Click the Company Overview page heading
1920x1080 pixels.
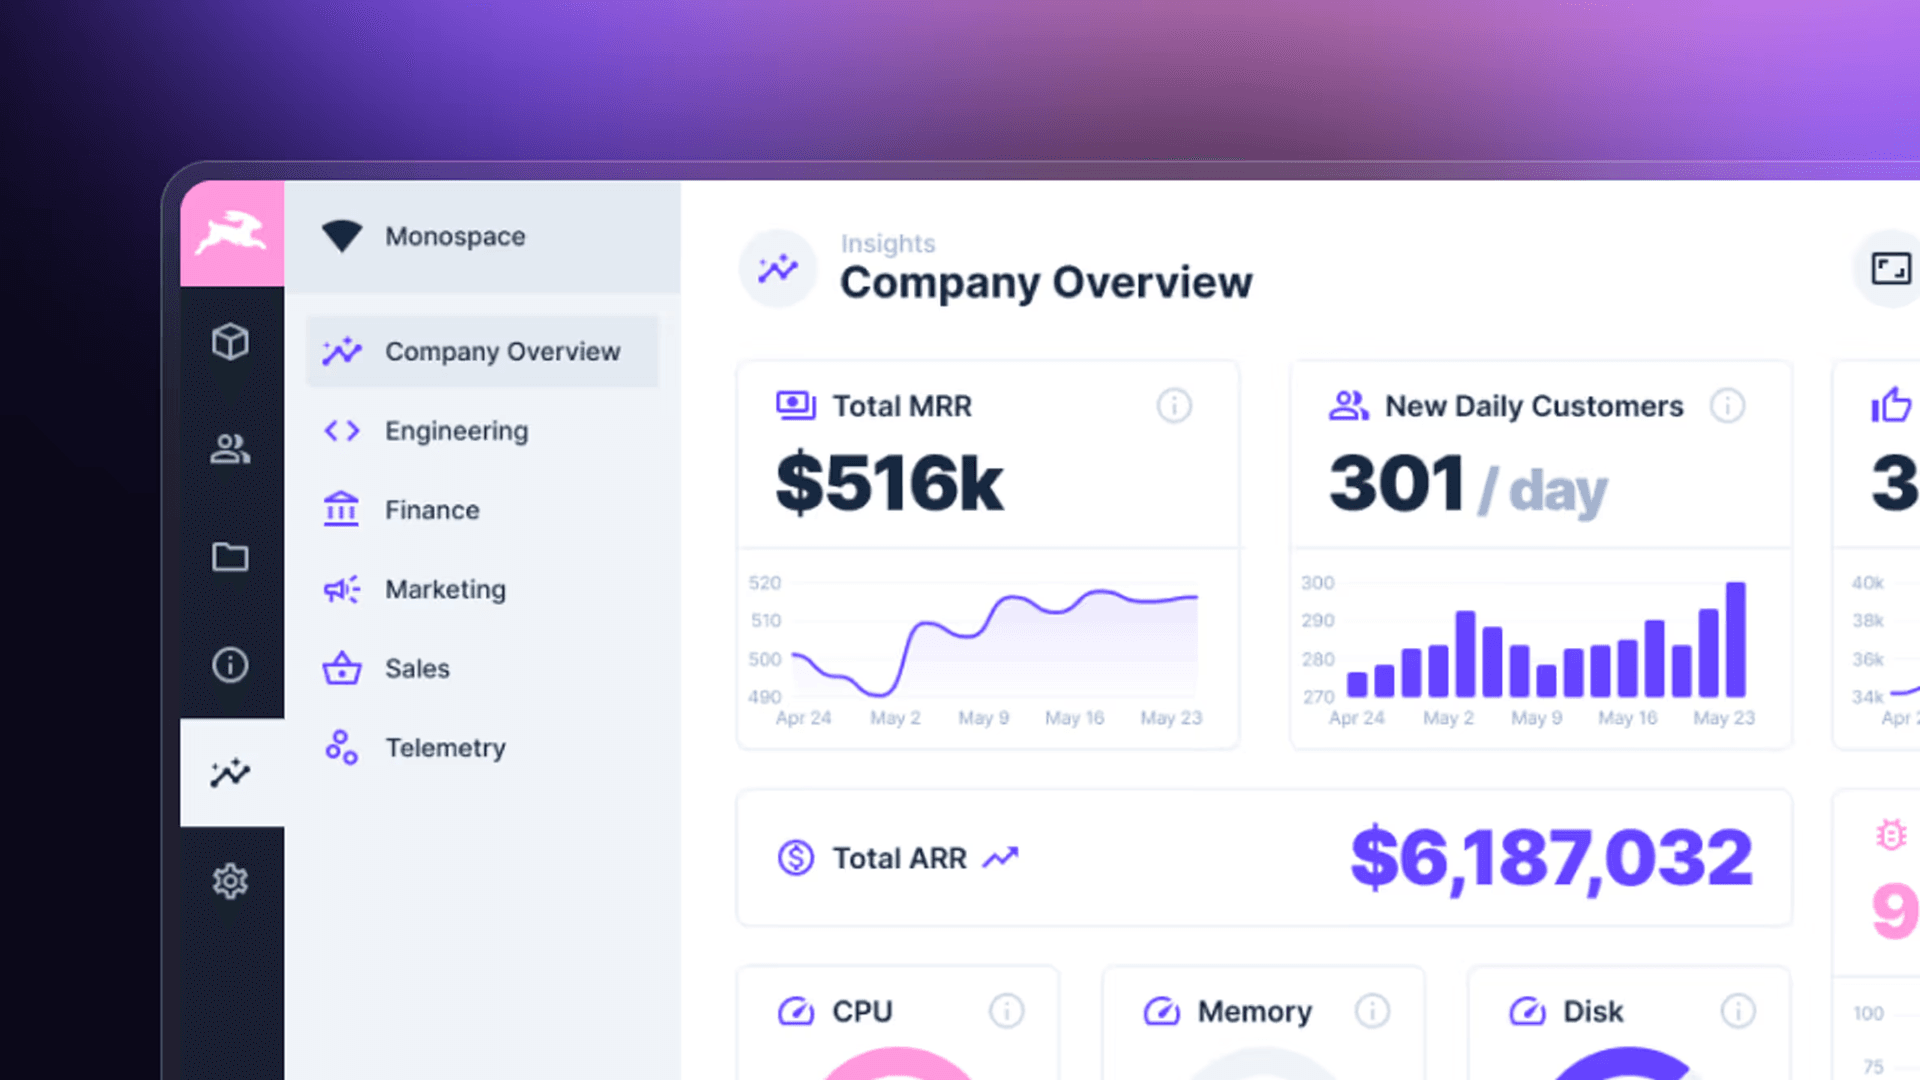pos(1046,283)
